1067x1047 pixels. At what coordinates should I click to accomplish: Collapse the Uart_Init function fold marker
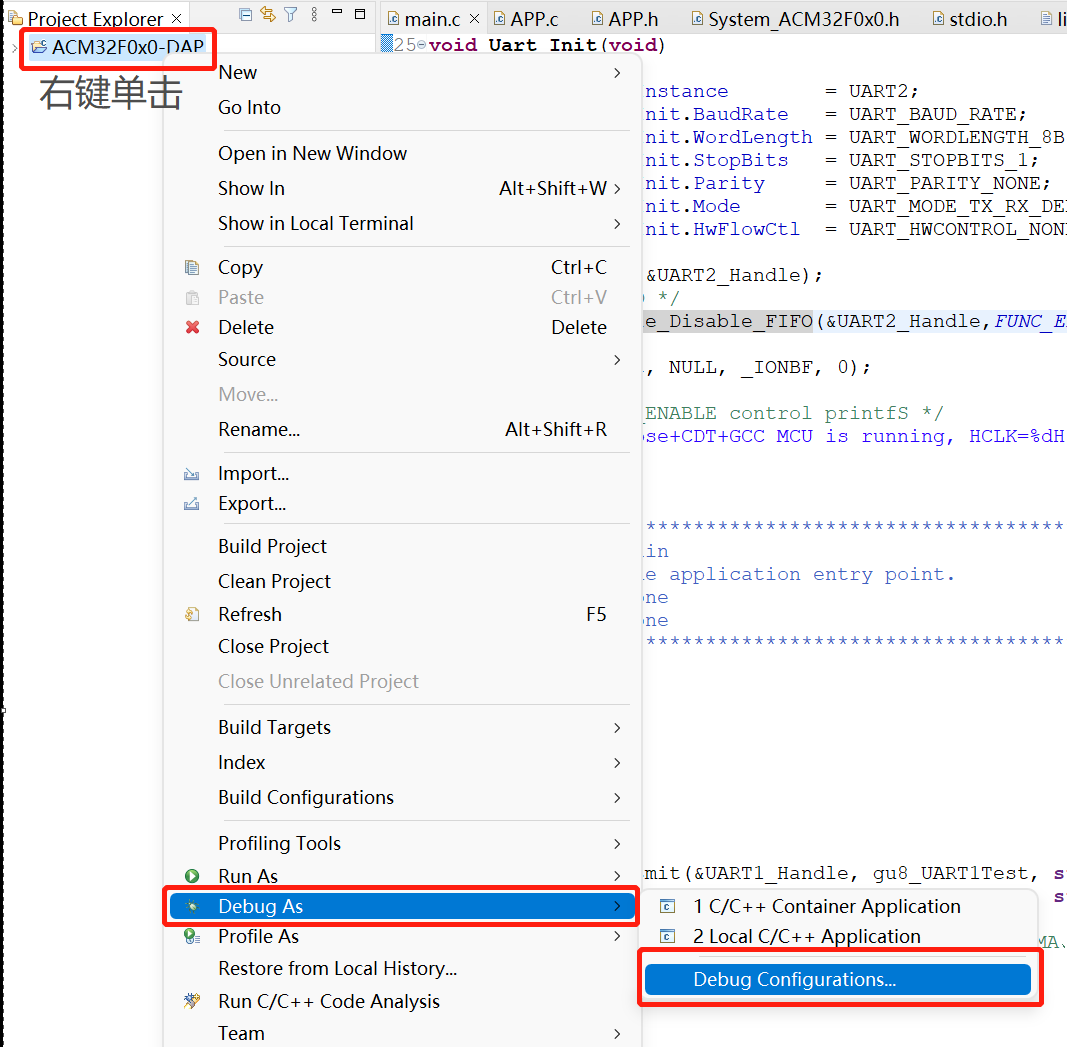coord(421,45)
